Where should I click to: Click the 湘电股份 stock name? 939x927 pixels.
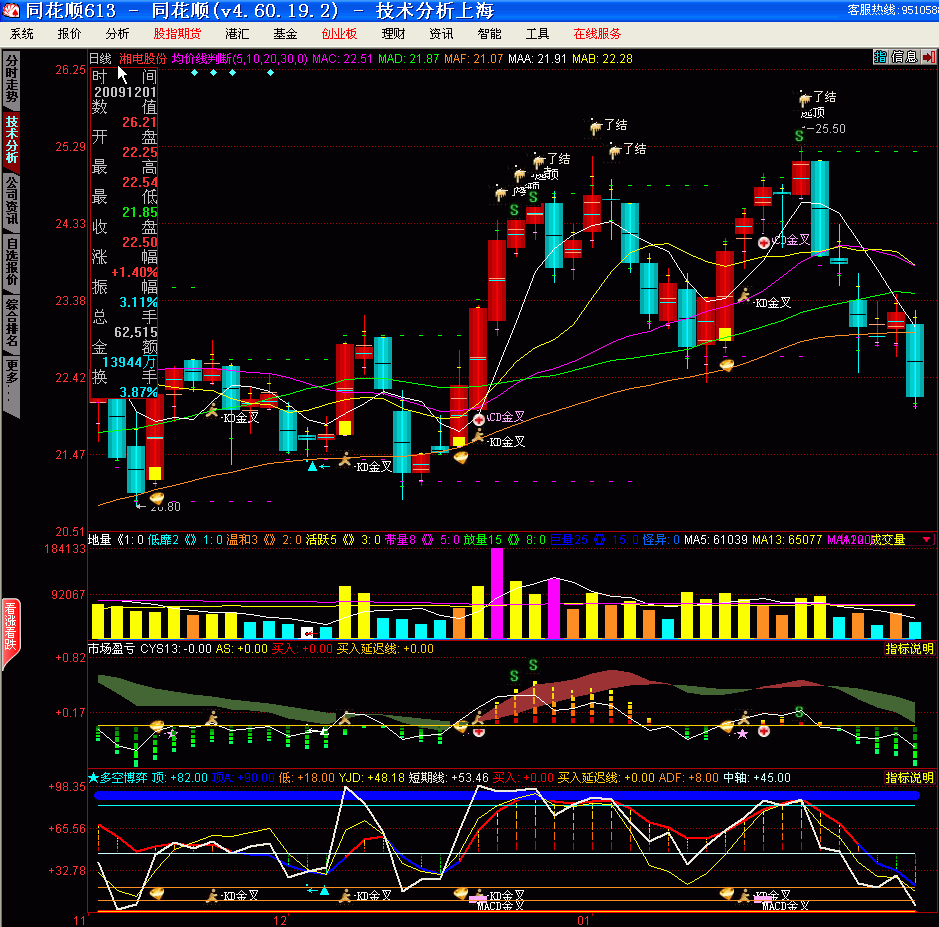[143, 59]
